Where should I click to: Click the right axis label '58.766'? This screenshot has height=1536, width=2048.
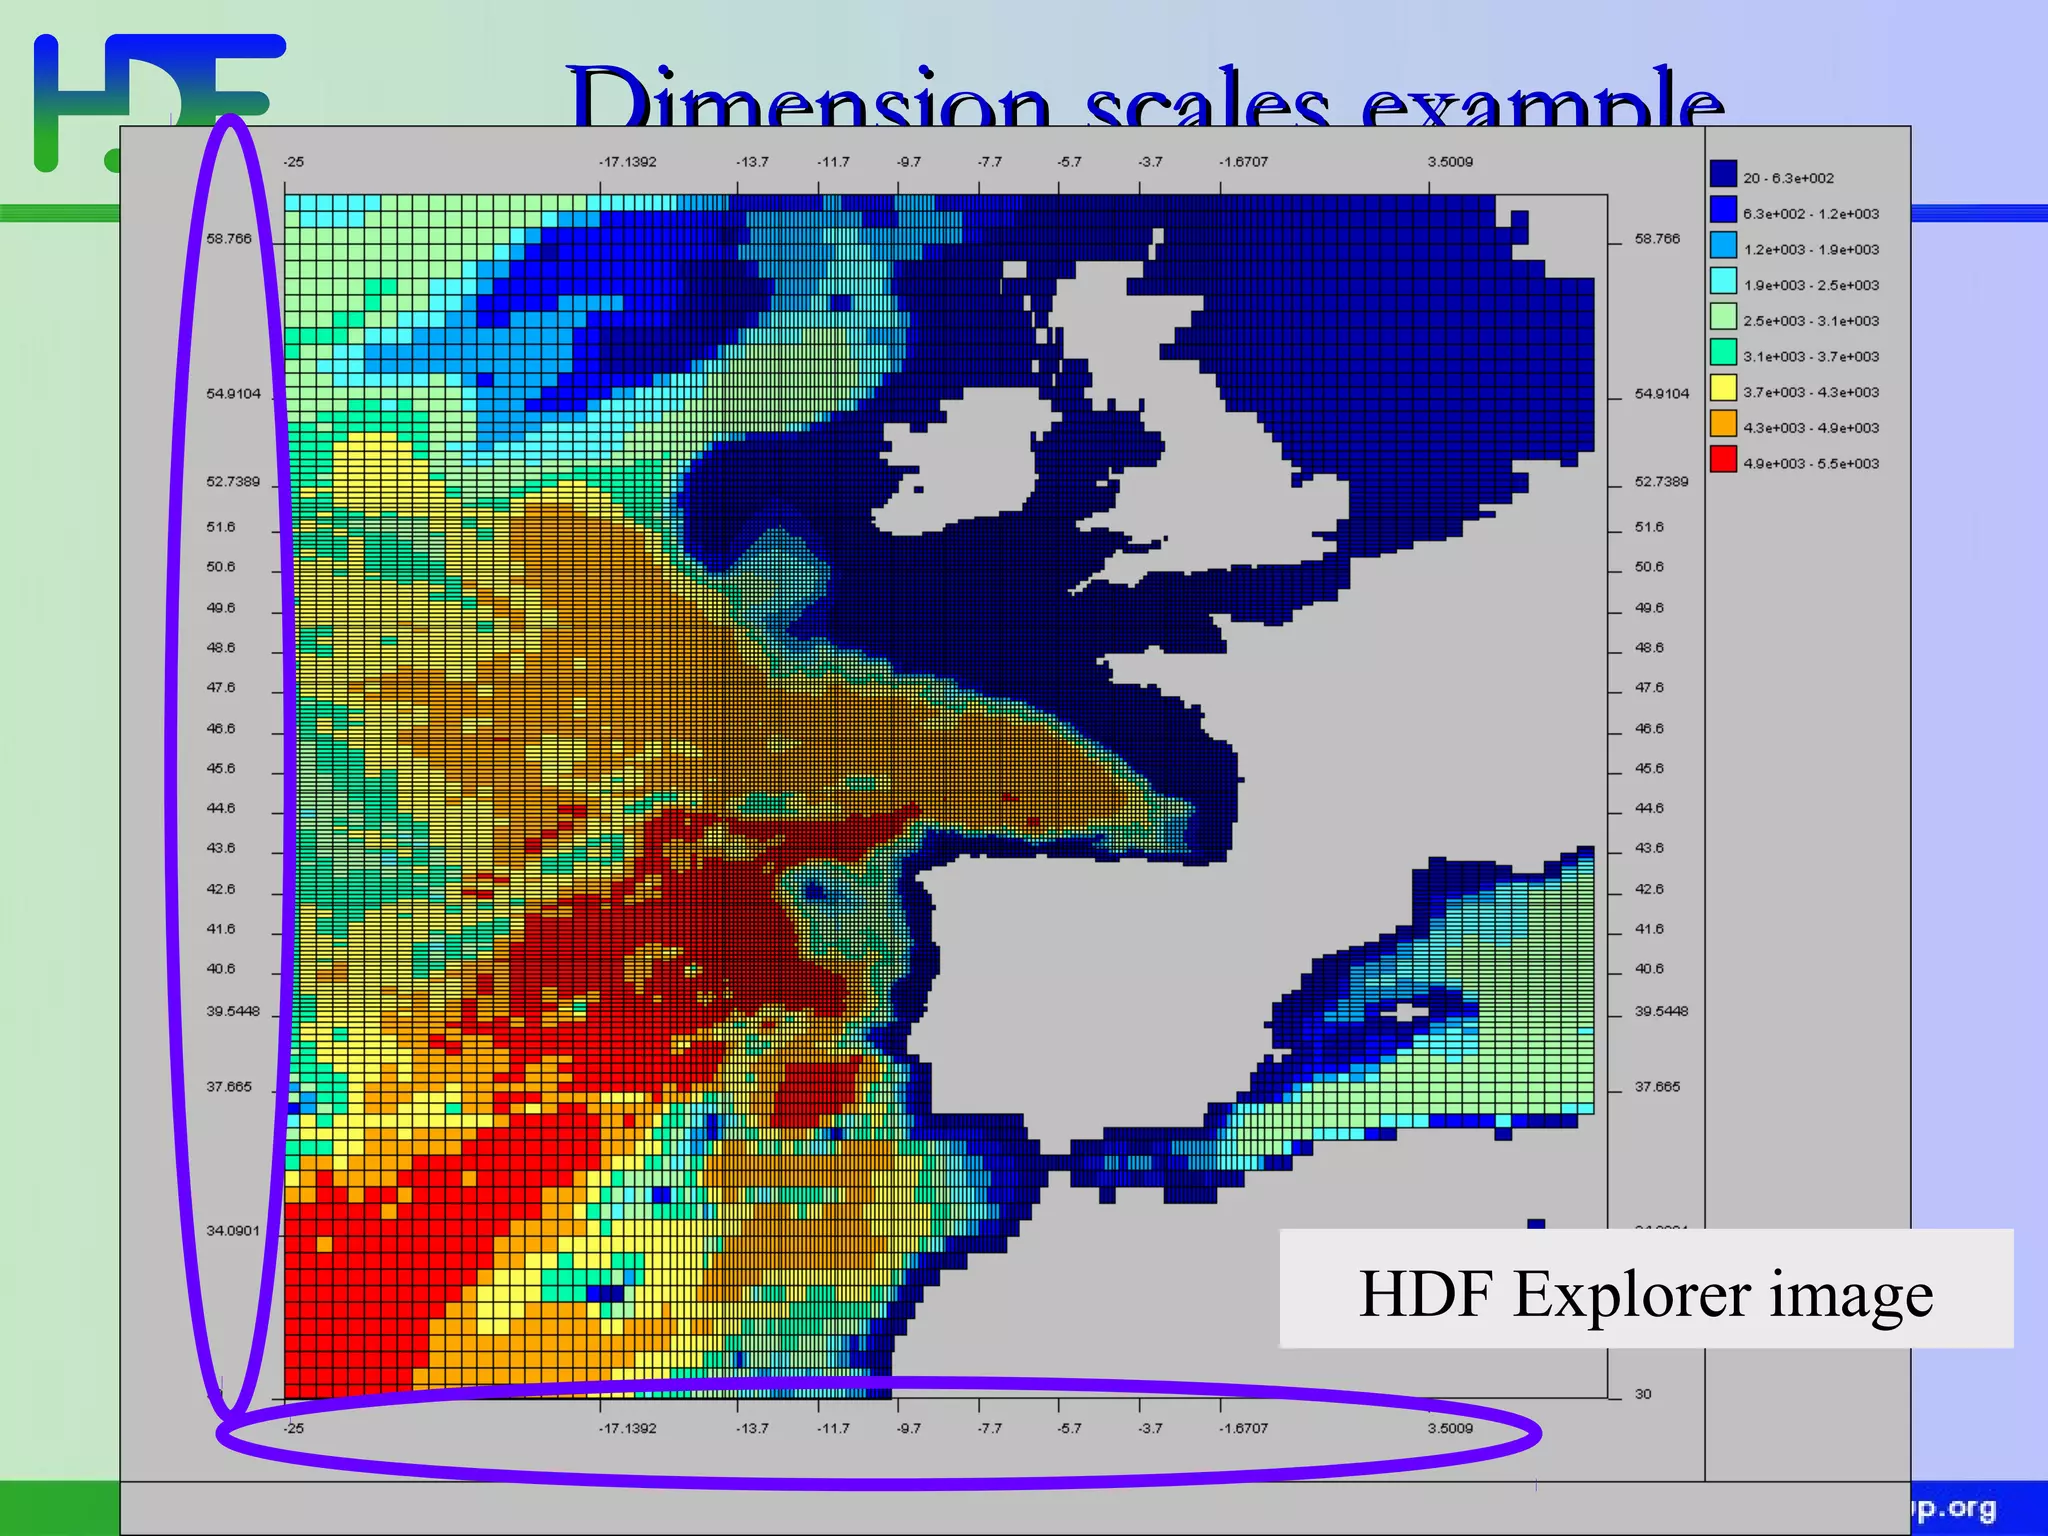1657,239
